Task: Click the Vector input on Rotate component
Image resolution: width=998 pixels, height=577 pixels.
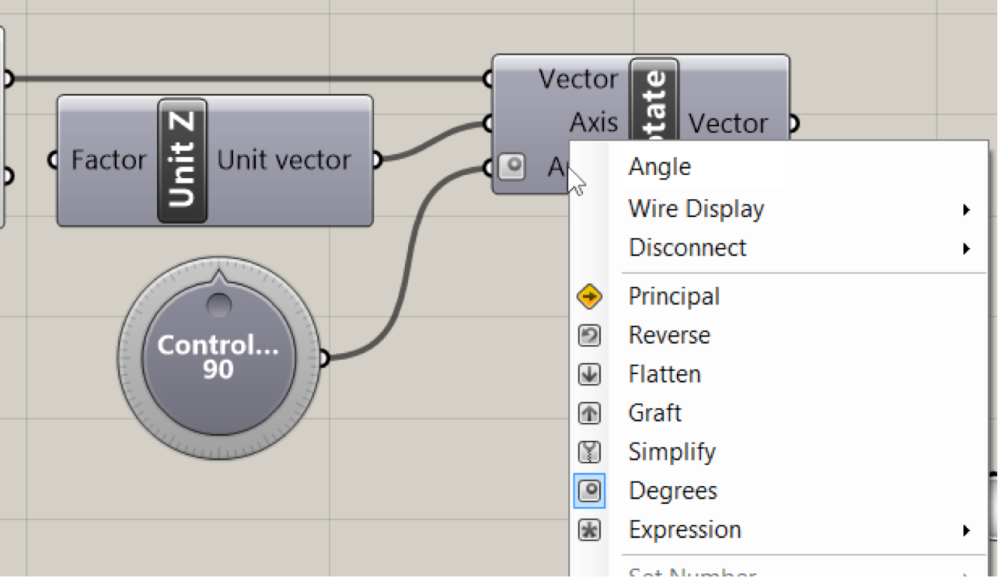Action: [x=578, y=80]
